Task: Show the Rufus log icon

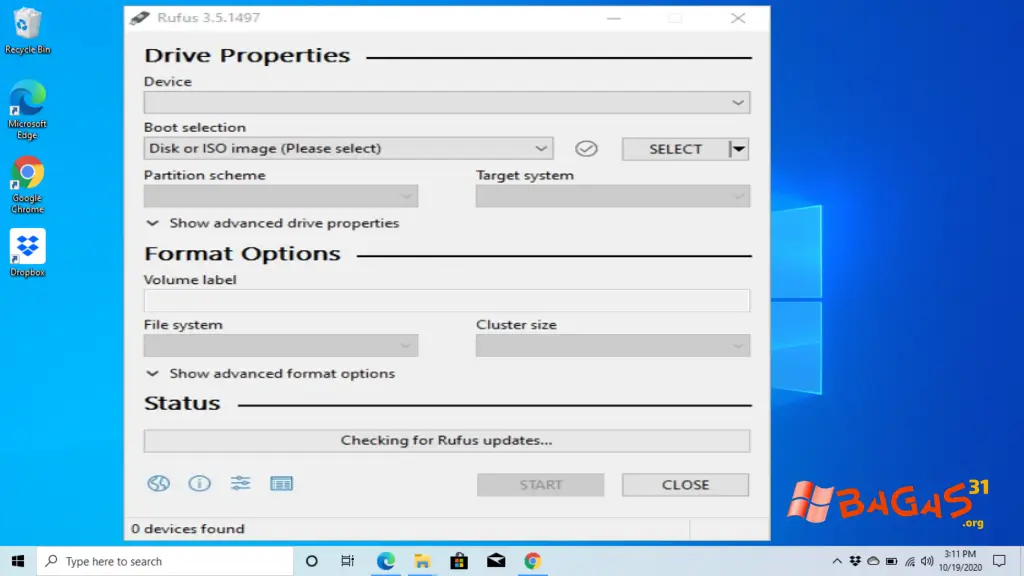Action: (281, 483)
